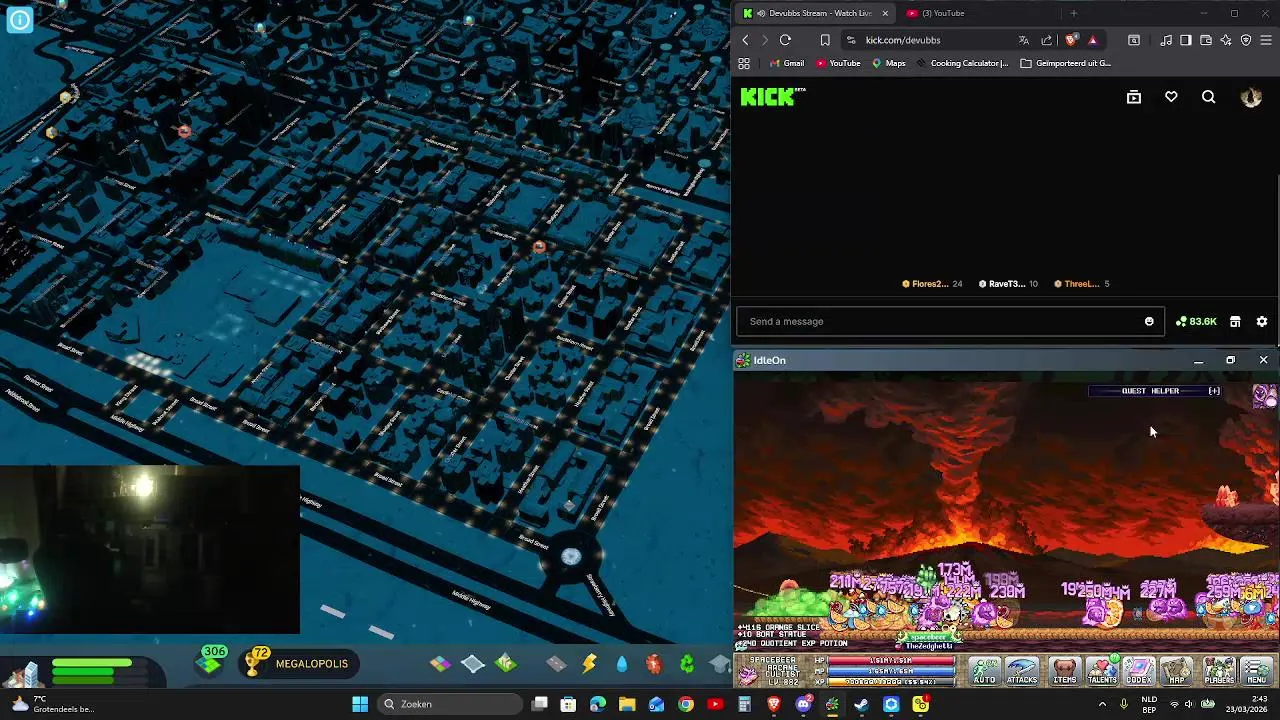Open the Kick profile avatar menu
This screenshot has height=720, width=1280.
1251,97
